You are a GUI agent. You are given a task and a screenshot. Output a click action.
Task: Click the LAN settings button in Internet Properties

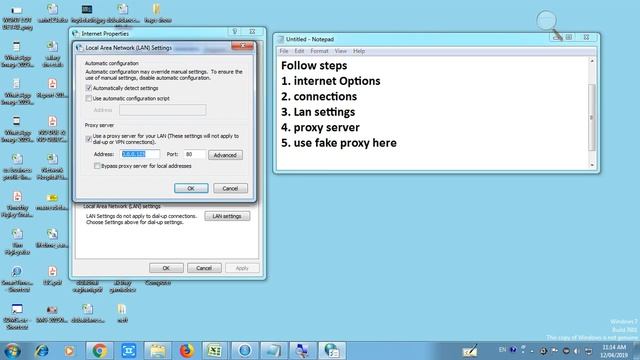point(227,216)
